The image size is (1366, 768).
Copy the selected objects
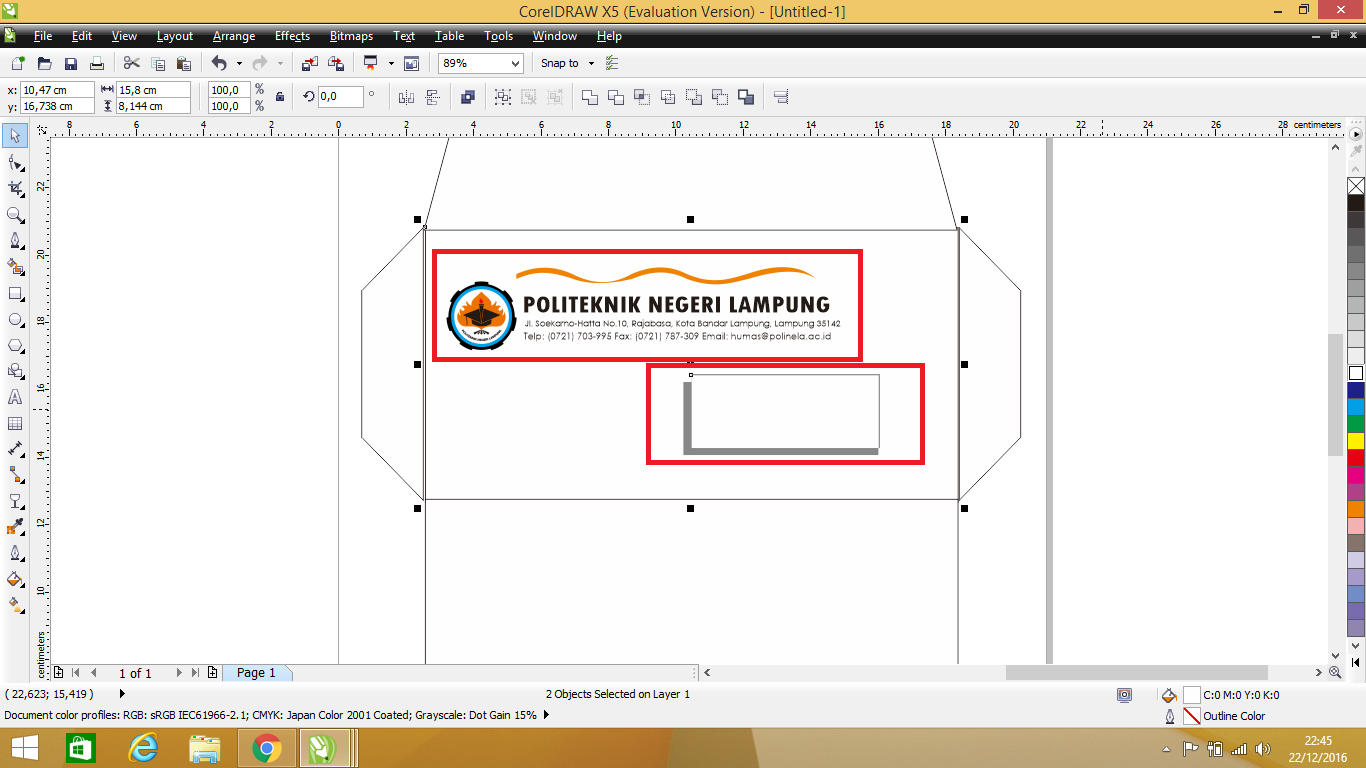pos(157,63)
